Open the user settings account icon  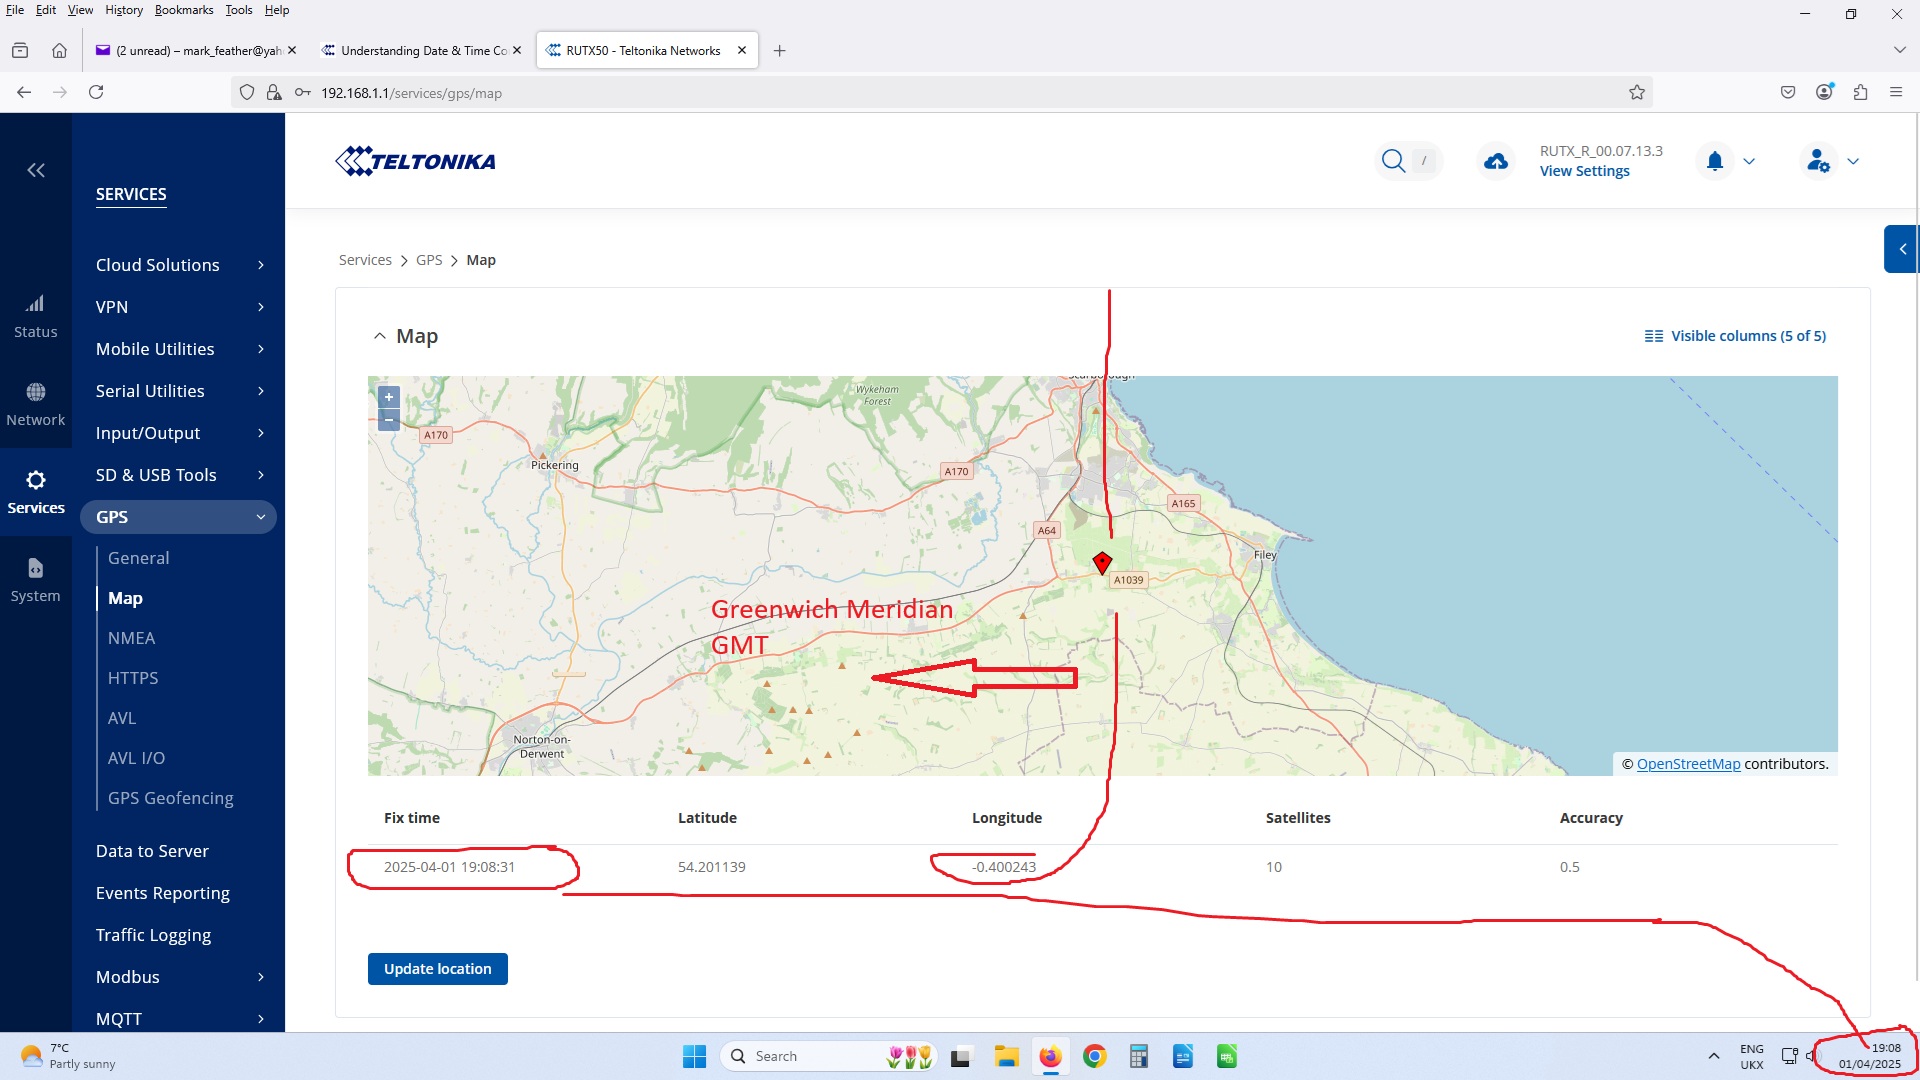point(1819,161)
